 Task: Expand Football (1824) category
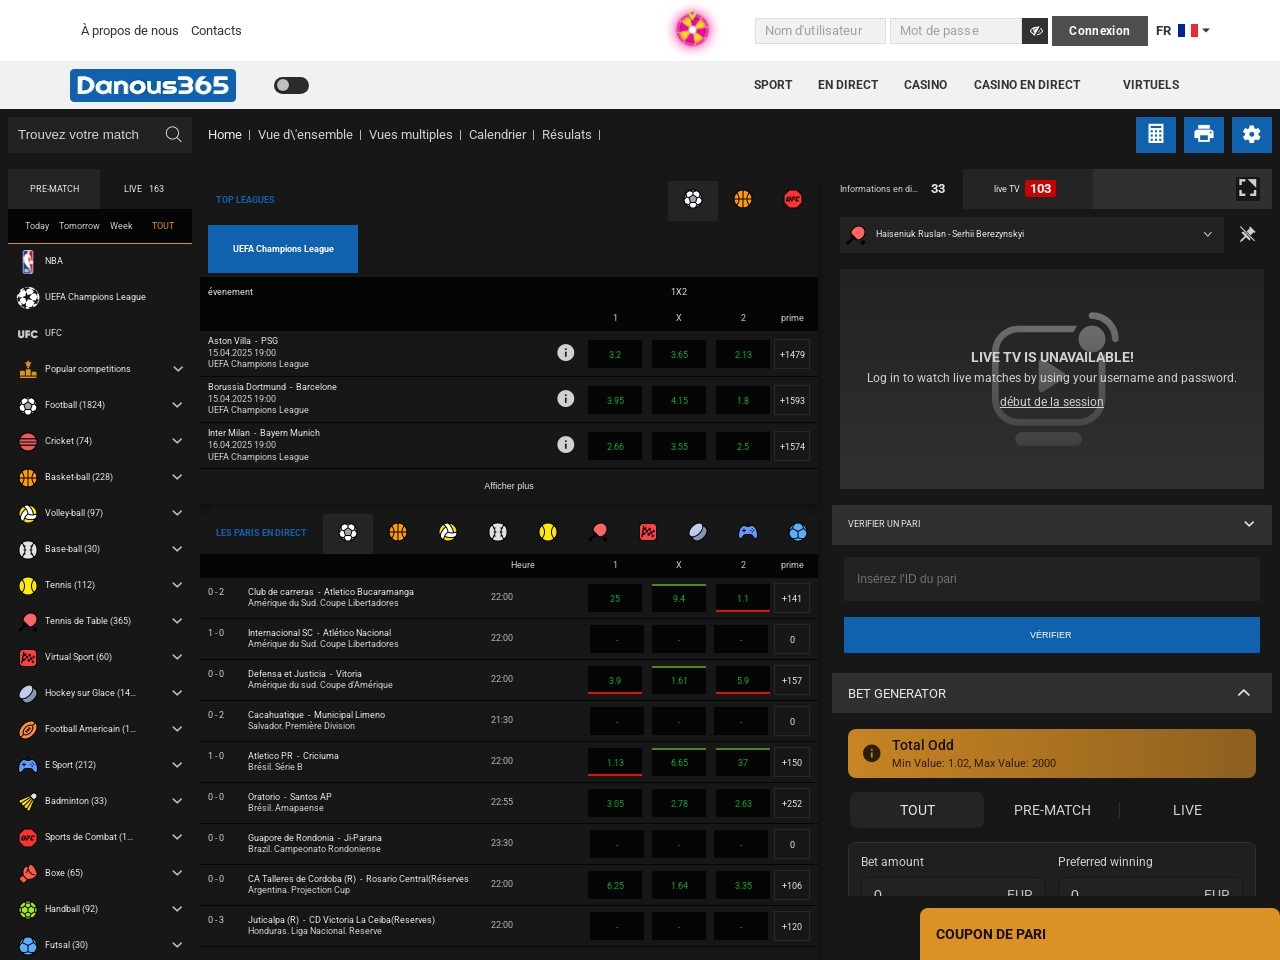tap(177, 405)
